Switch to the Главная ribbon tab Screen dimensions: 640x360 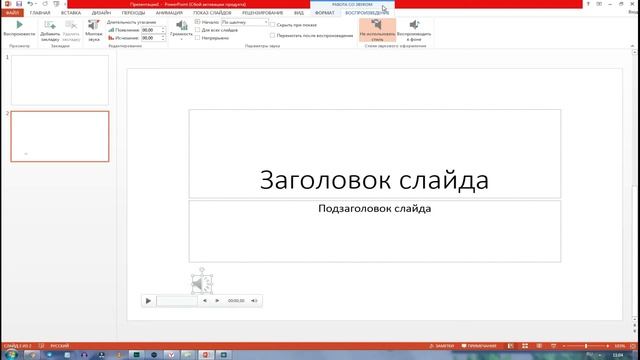coord(40,13)
